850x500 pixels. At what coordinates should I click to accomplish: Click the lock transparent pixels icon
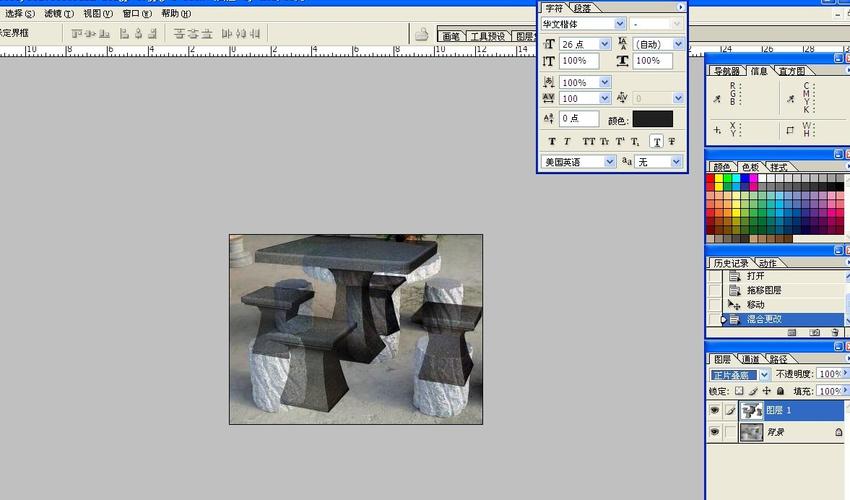739,391
